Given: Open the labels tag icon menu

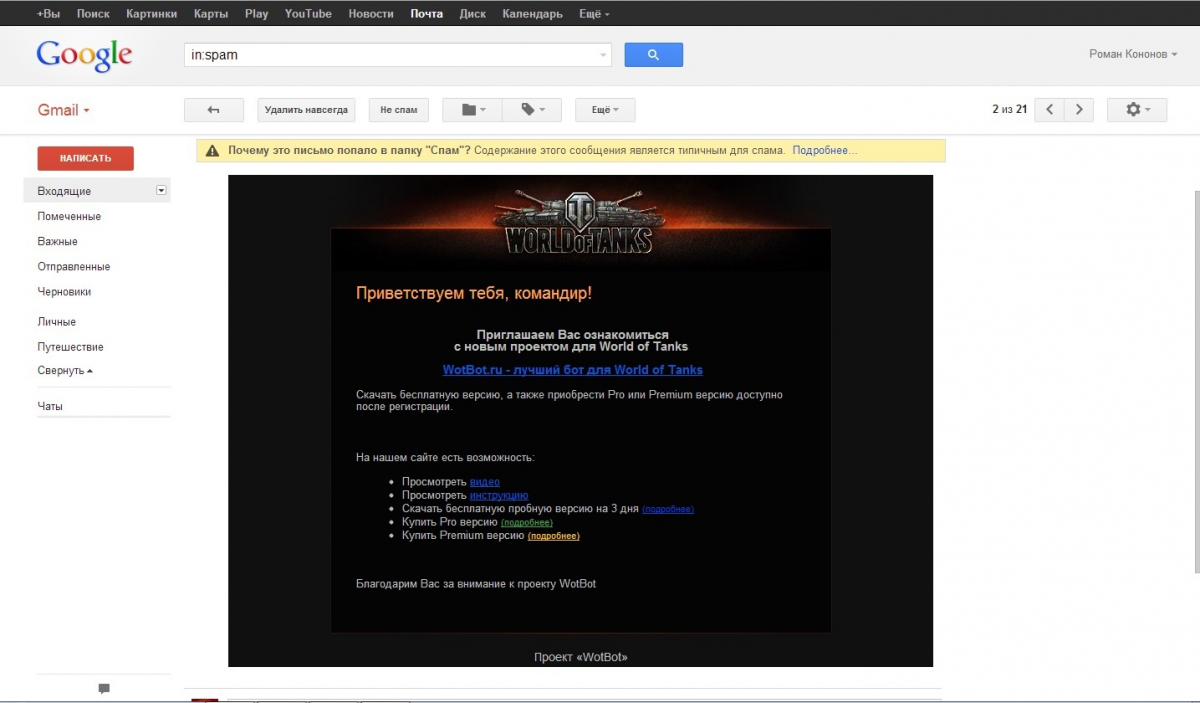Looking at the screenshot, I should pyautogui.click(x=532, y=110).
